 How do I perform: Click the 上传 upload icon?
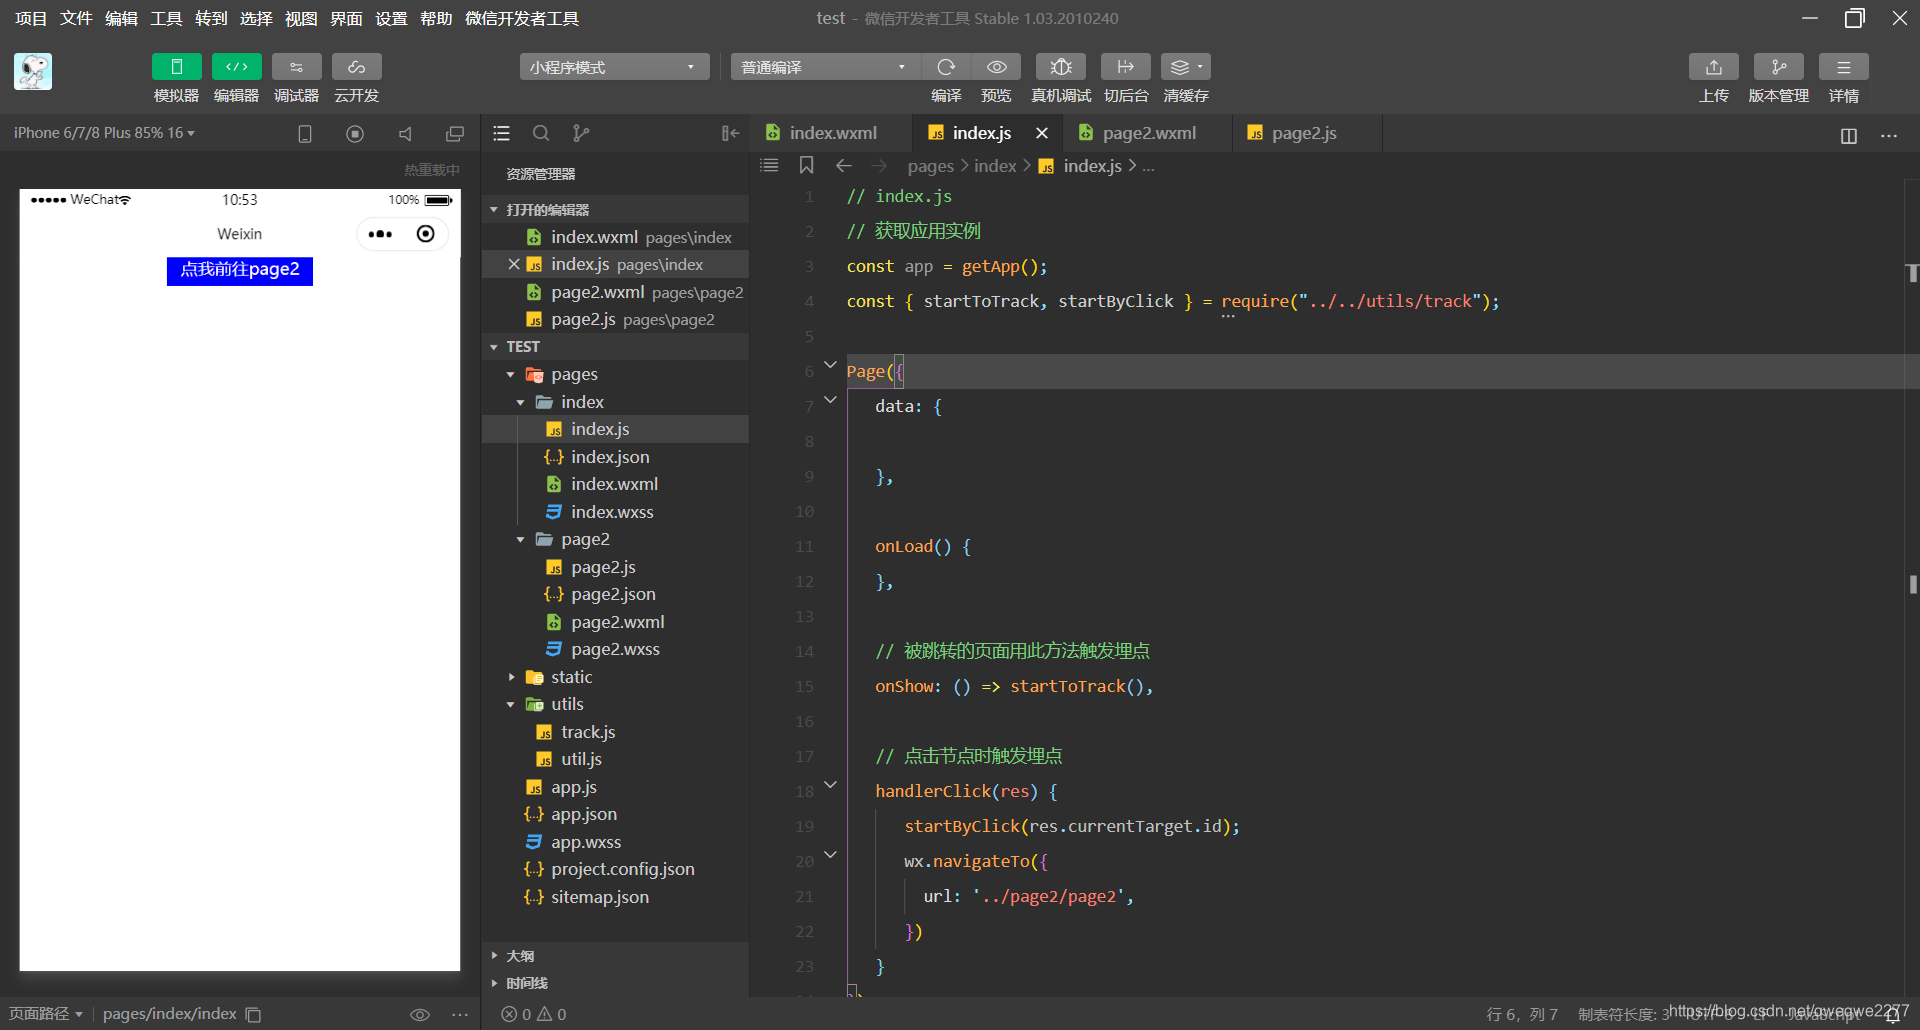tap(1713, 67)
